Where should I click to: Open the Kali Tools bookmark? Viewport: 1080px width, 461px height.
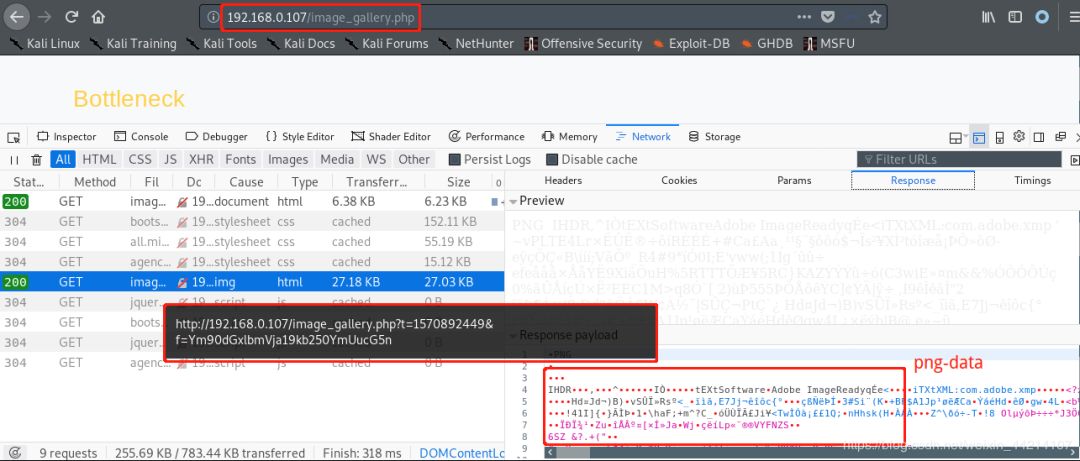pos(222,43)
